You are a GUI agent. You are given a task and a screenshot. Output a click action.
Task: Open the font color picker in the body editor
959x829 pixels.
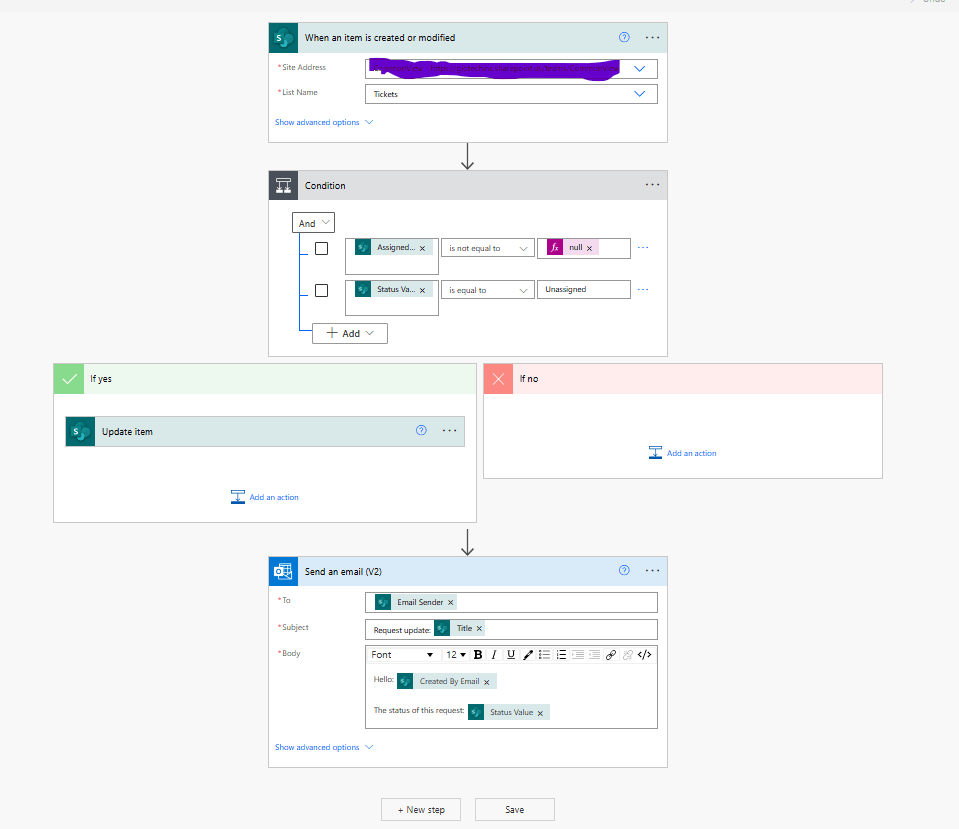pyautogui.click(x=527, y=654)
